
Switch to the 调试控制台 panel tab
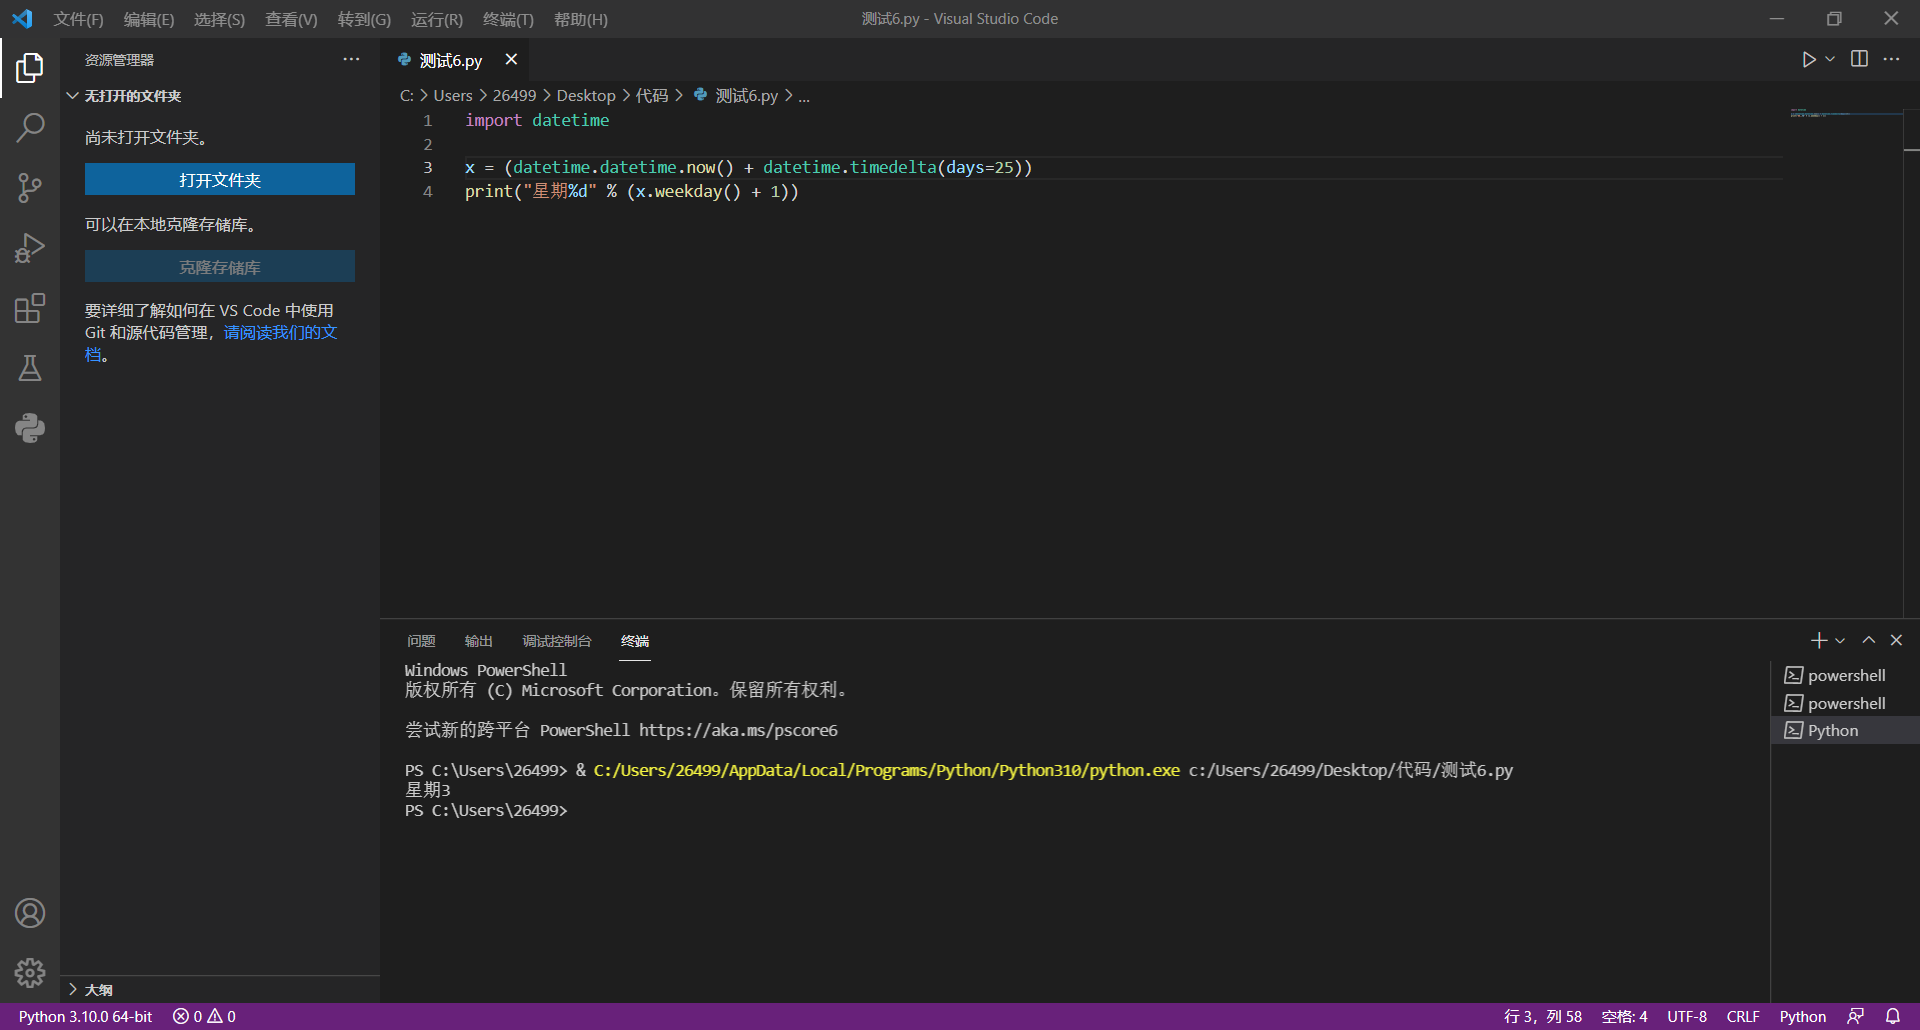[x=557, y=641]
